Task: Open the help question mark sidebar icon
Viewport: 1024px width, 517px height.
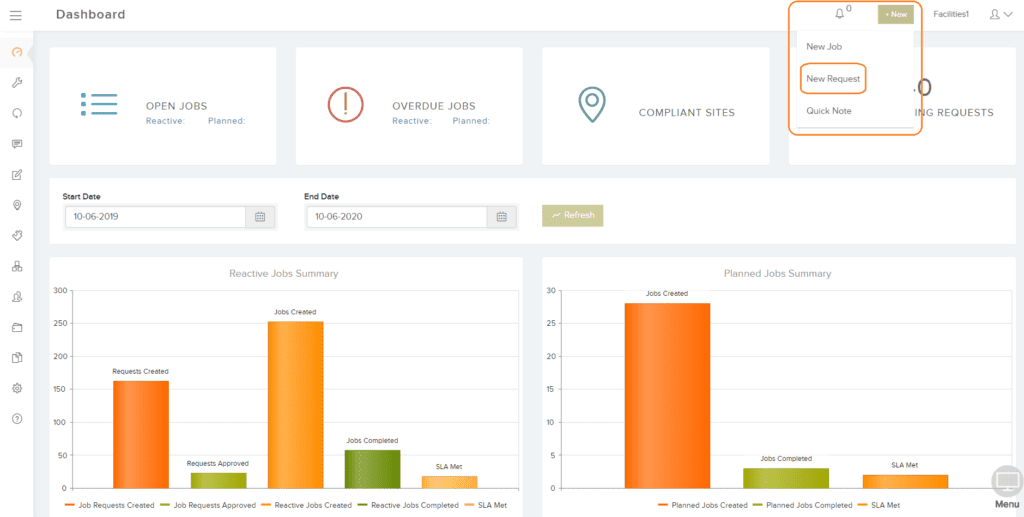Action: click(x=17, y=419)
